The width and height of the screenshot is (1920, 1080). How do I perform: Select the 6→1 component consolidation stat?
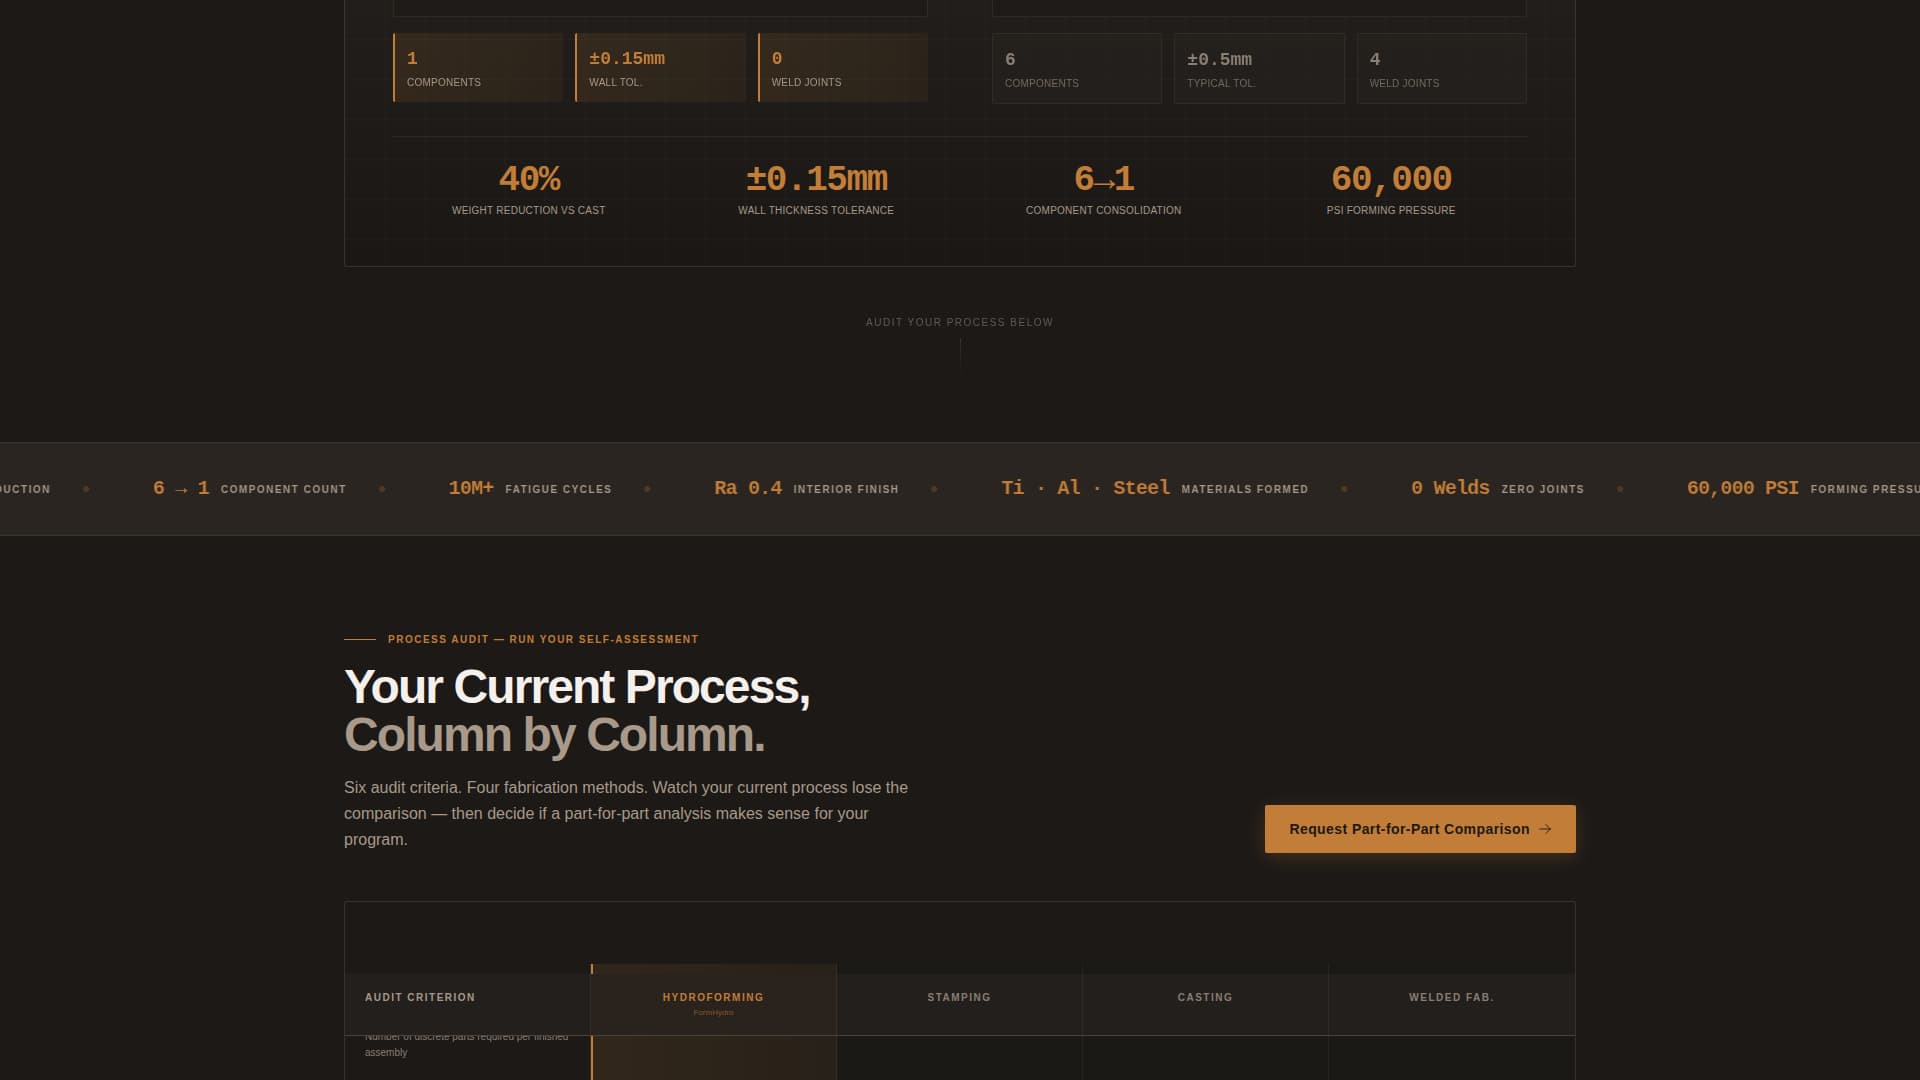point(1103,188)
